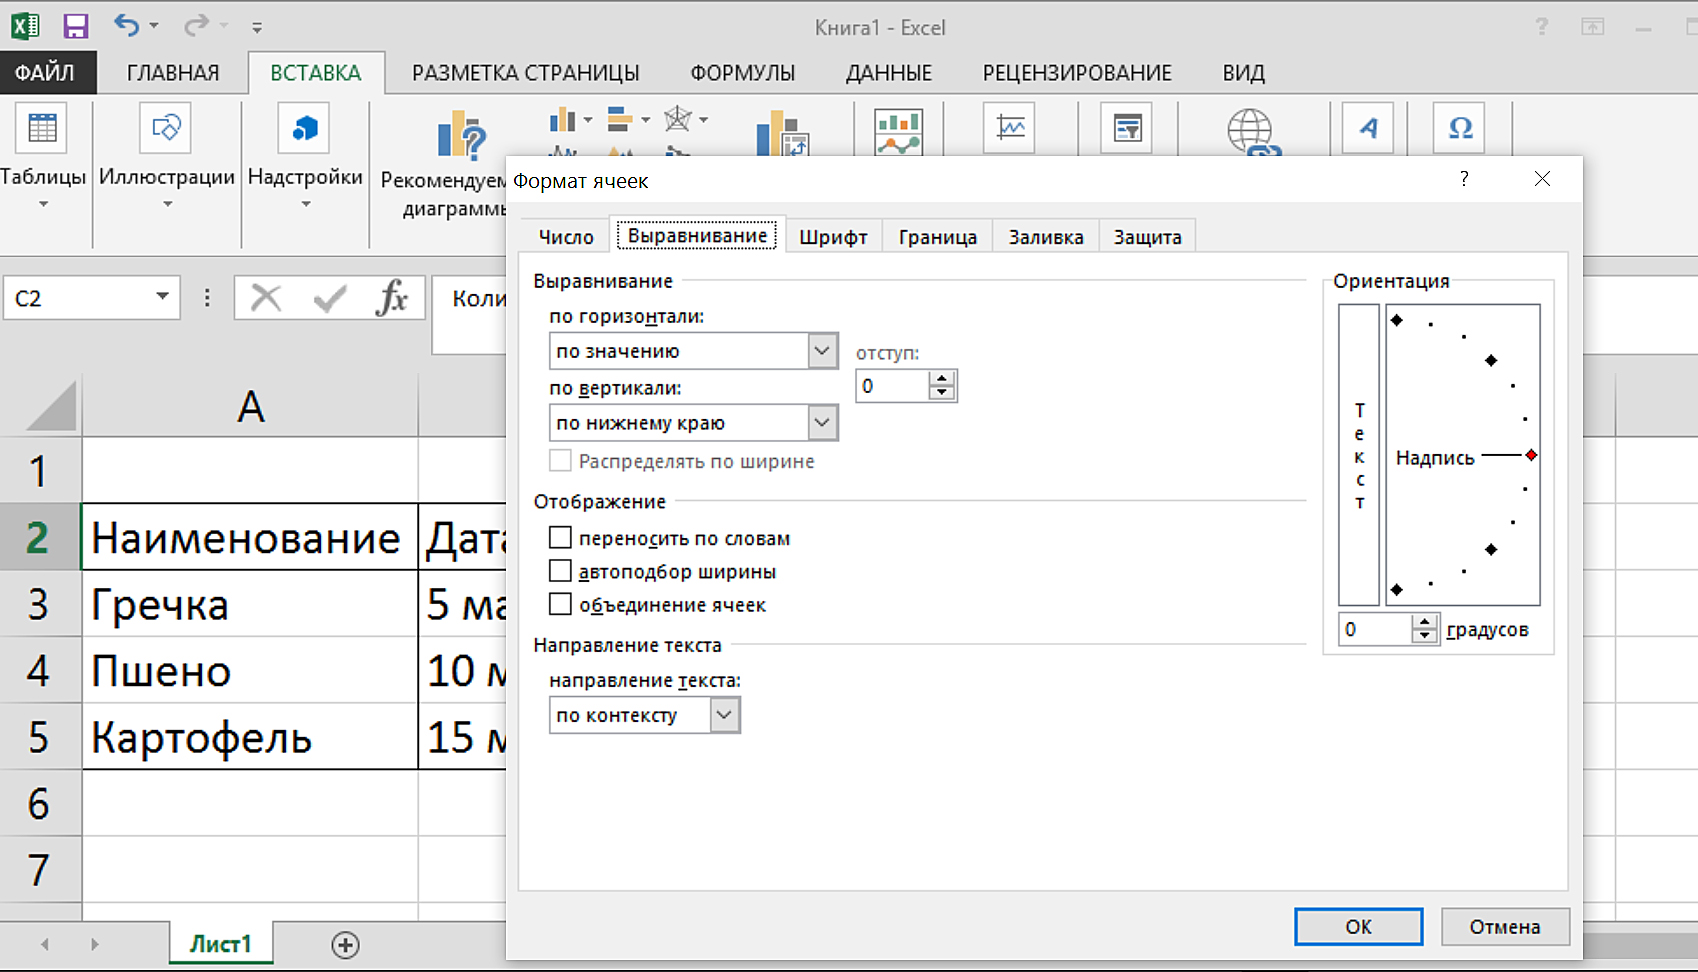This screenshot has height=972, width=1698.
Task: Insert a bar chart icon
Action: [620, 120]
